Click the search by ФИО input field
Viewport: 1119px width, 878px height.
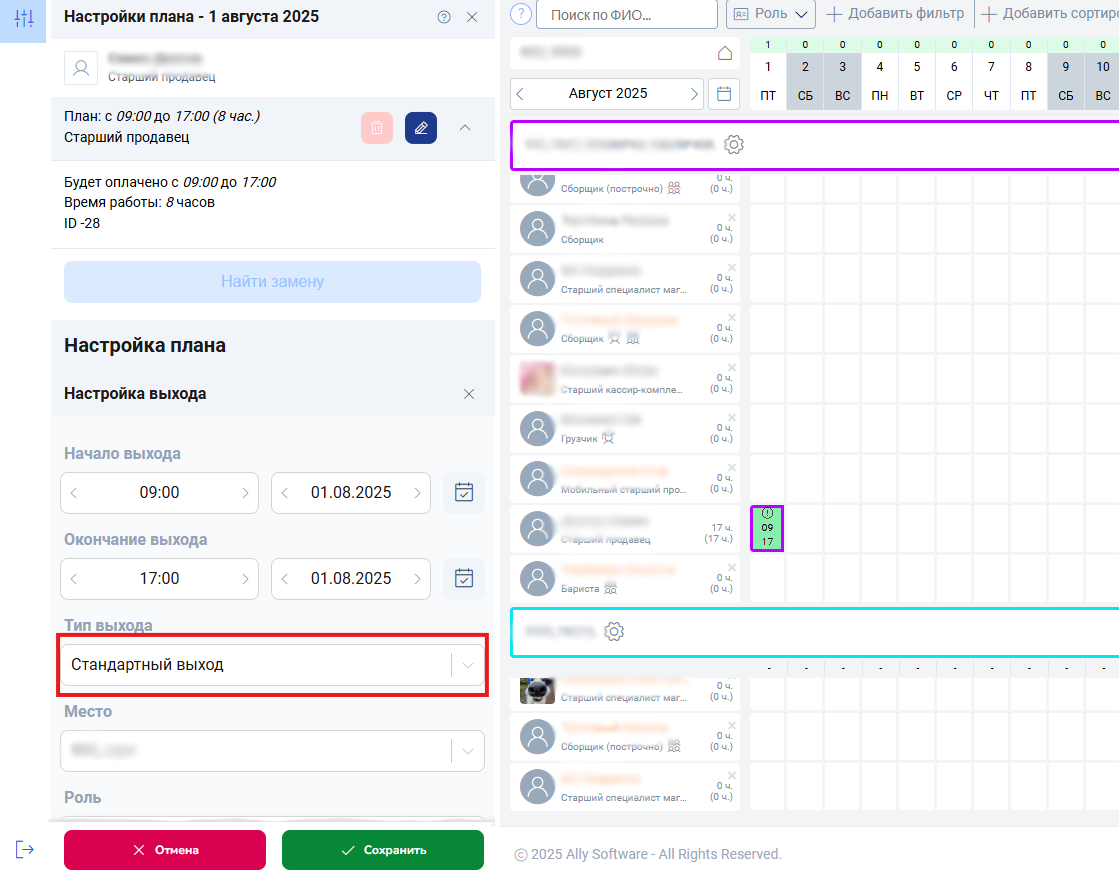(x=627, y=15)
